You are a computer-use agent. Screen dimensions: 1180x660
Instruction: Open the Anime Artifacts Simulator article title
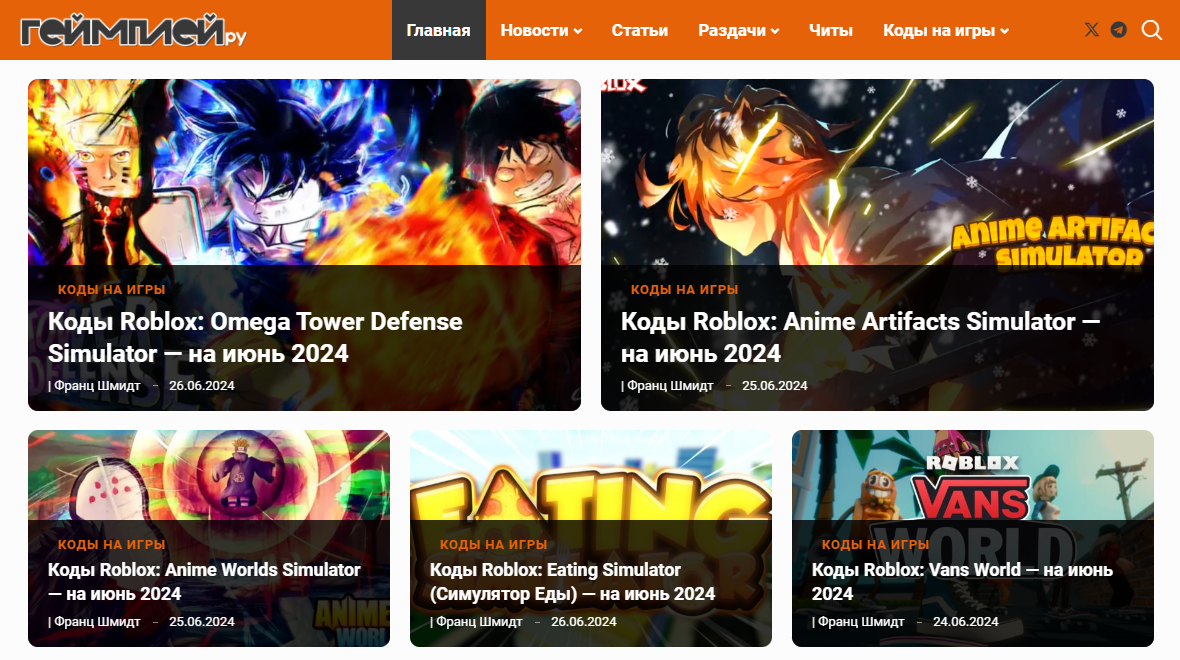click(x=860, y=337)
